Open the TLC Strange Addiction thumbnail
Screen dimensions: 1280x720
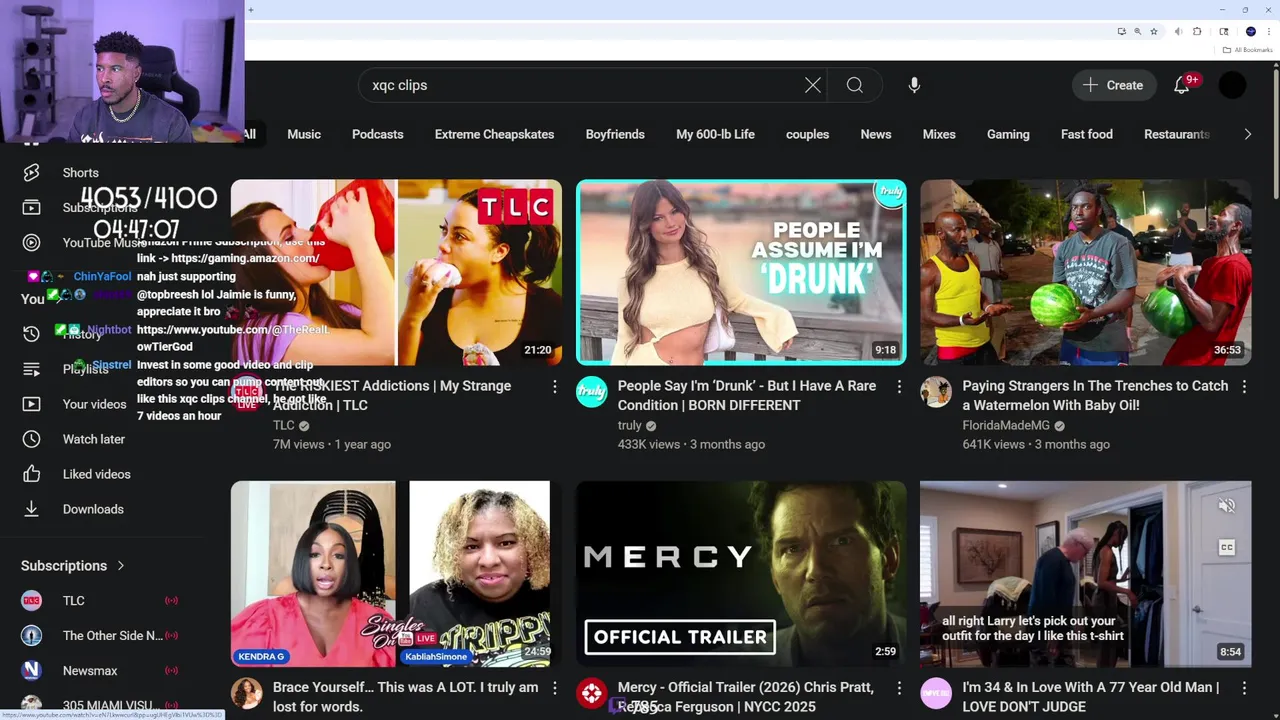(396, 272)
